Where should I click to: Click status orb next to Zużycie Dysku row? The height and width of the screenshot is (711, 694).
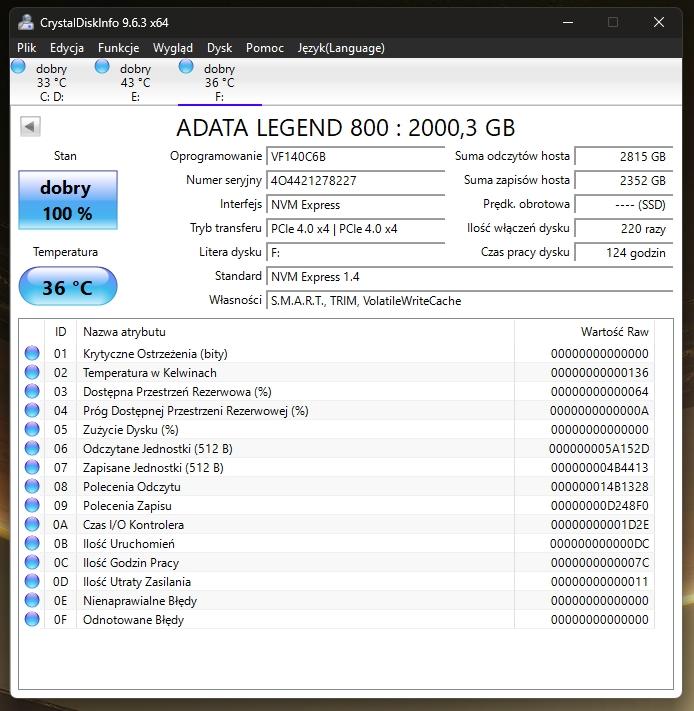[32, 429]
